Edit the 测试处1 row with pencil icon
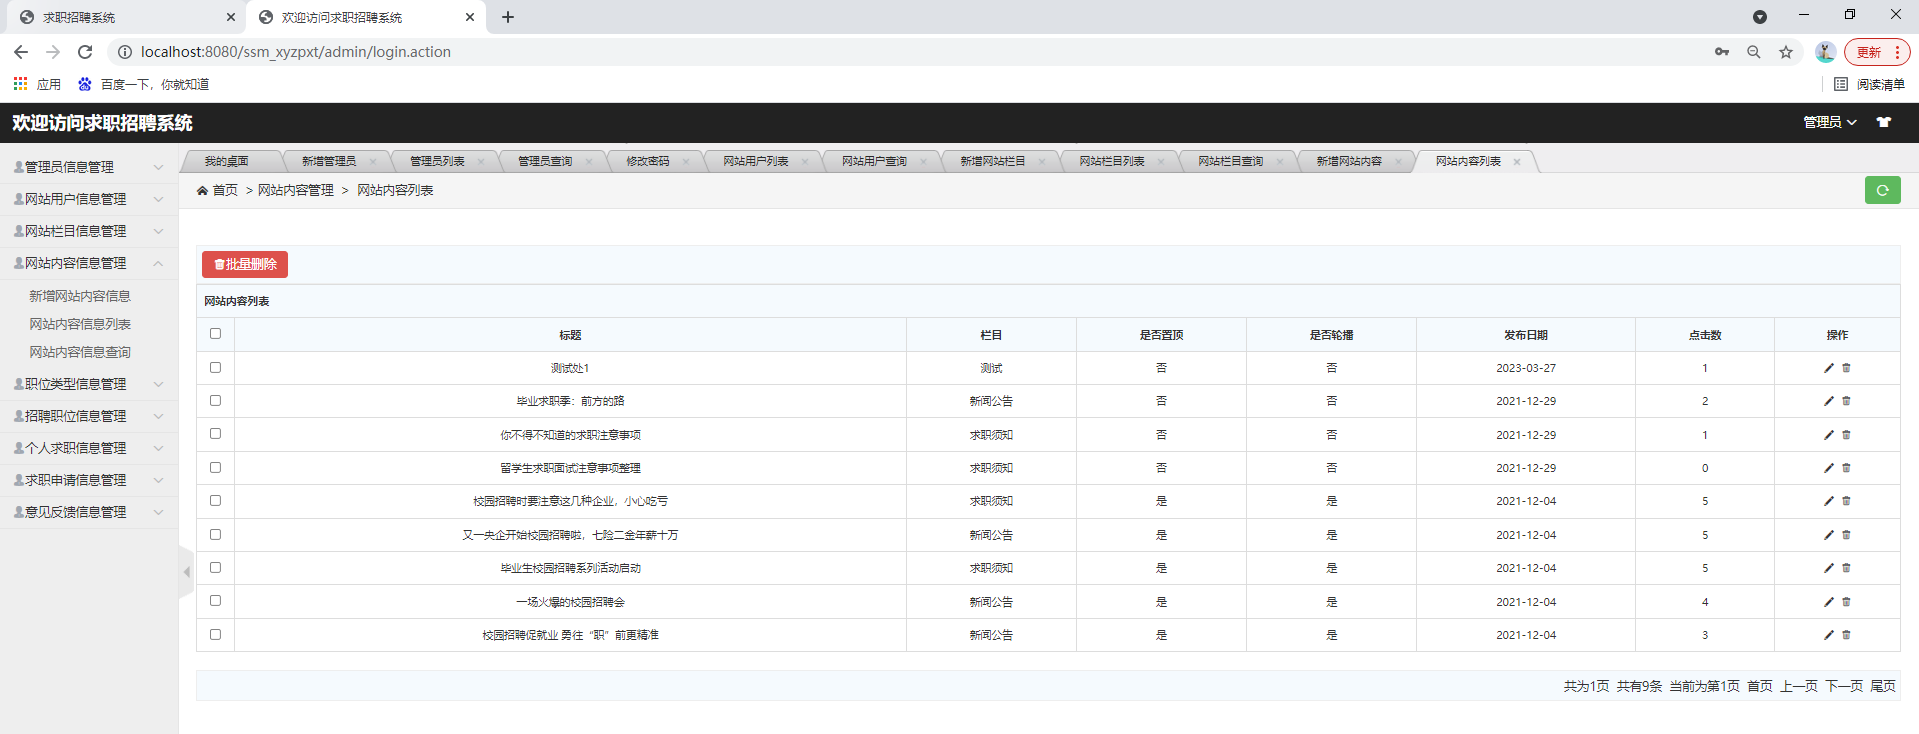The image size is (1919, 734). click(x=1828, y=368)
